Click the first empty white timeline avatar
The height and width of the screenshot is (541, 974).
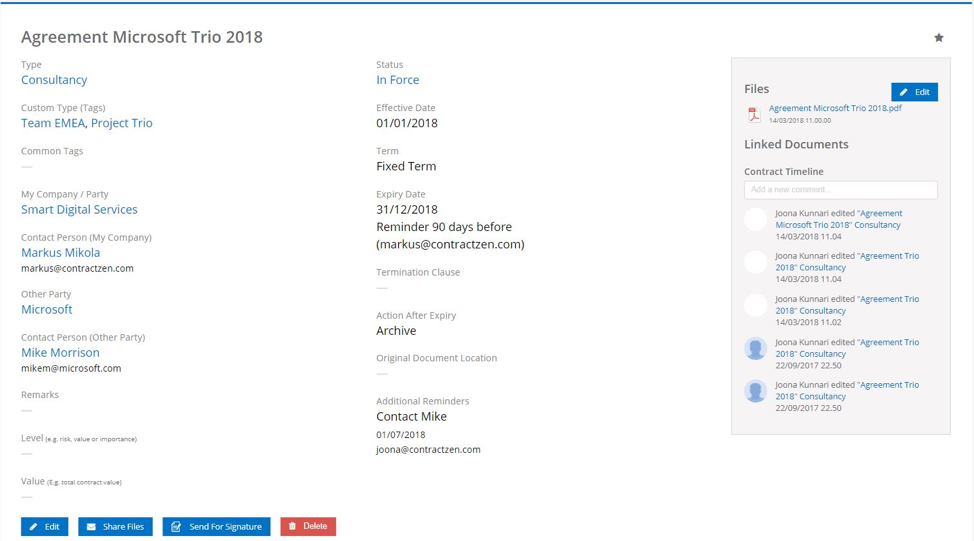pyautogui.click(x=755, y=219)
